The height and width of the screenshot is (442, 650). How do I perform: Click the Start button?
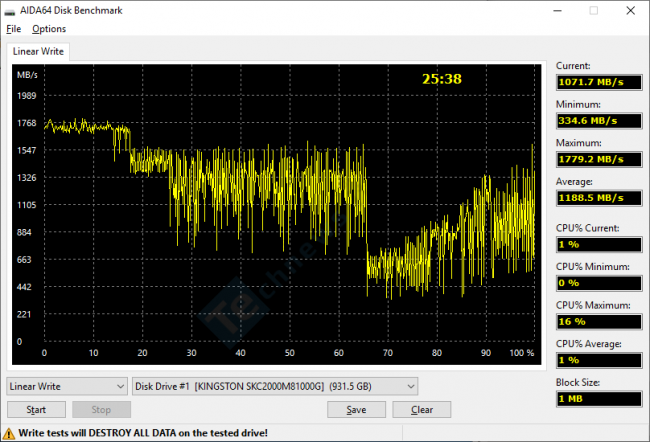click(x=36, y=410)
